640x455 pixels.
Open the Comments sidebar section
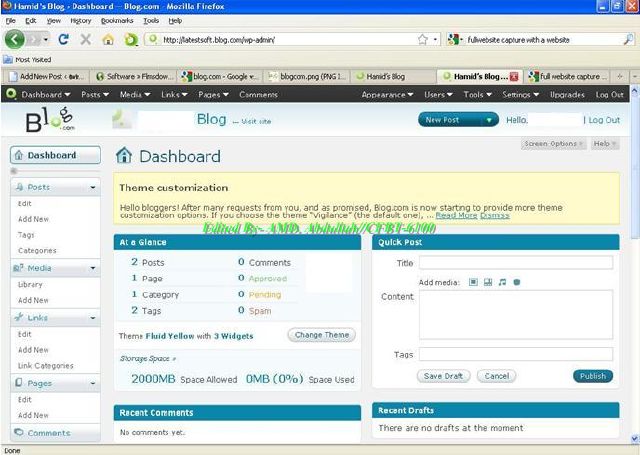click(56, 433)
